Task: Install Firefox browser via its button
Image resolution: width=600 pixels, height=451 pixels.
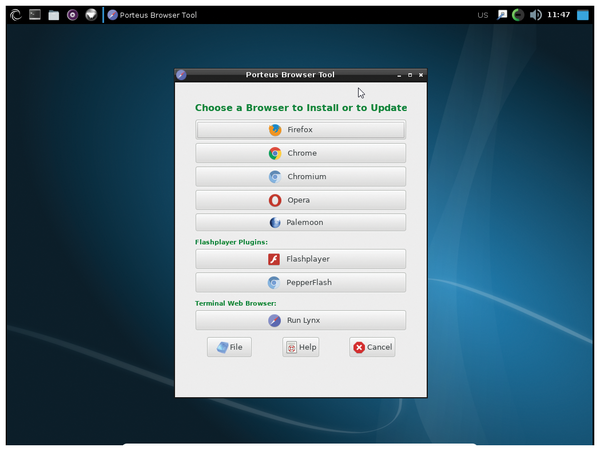Action: click(300, 130)
